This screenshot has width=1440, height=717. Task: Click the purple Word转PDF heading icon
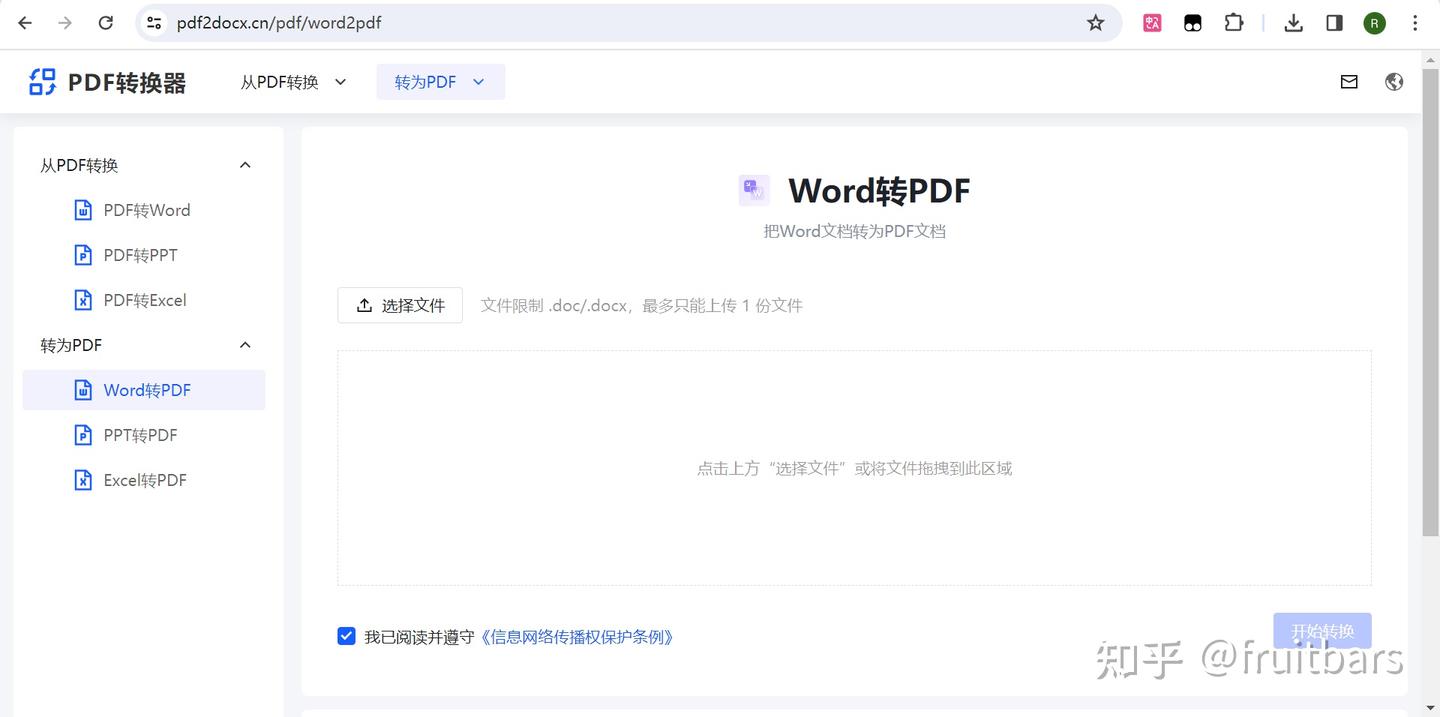[754, 190]
